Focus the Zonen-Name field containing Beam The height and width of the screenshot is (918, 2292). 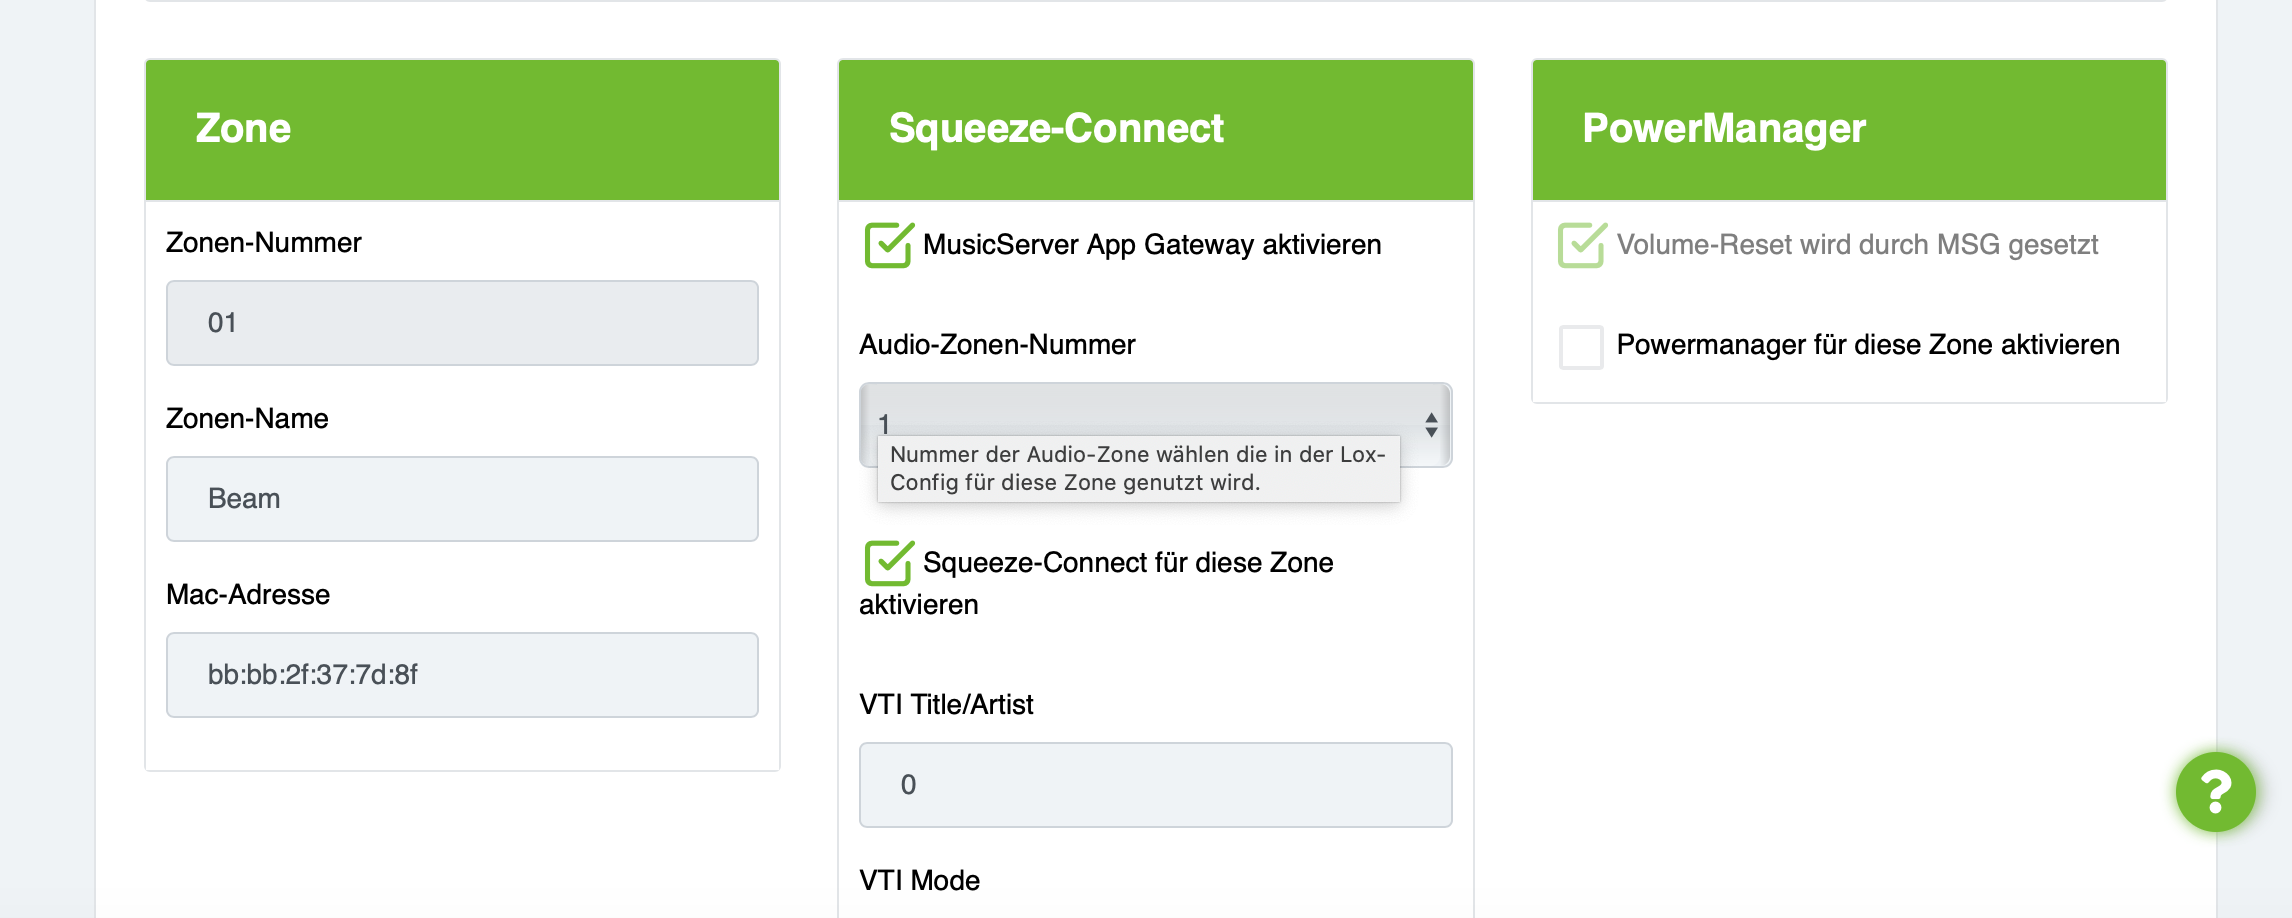coord(462,499)
